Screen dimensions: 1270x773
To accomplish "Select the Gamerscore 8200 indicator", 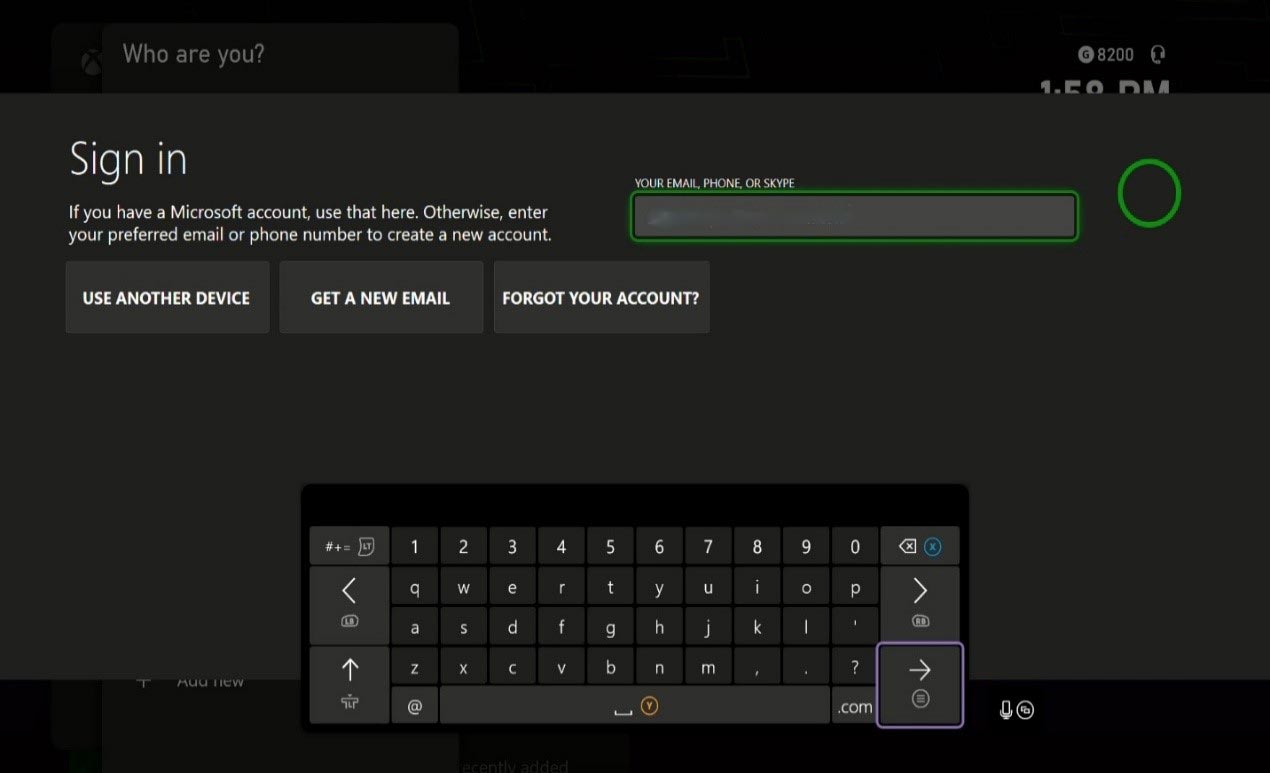I will coord(1106,55).
